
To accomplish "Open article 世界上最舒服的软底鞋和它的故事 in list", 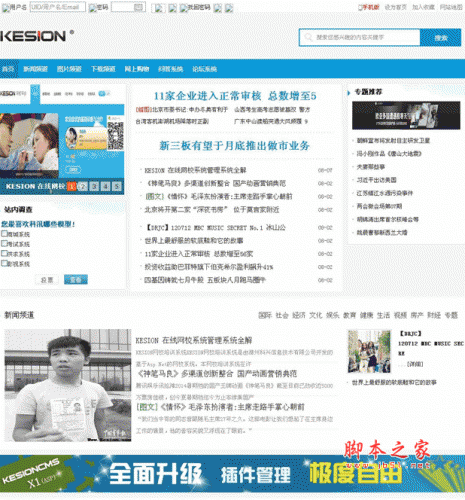I will [194, 241].
